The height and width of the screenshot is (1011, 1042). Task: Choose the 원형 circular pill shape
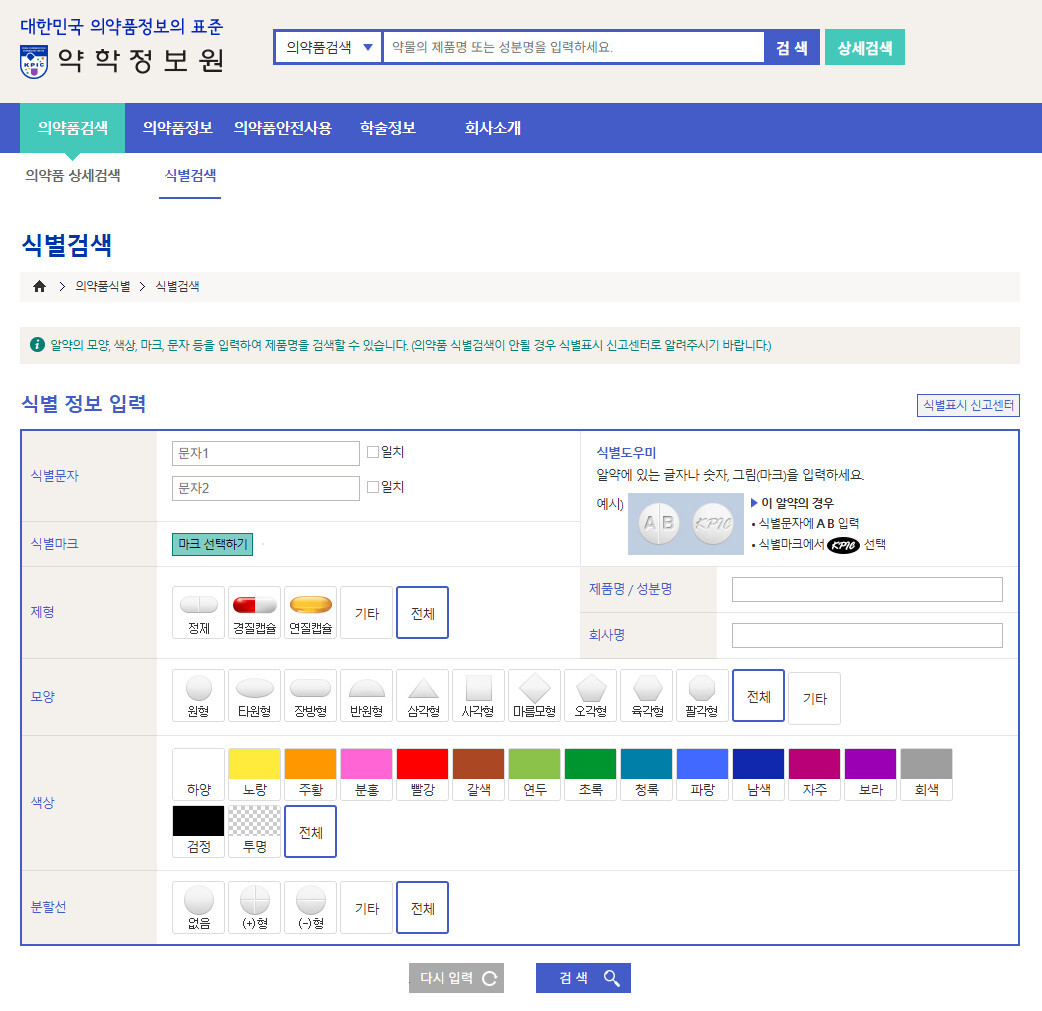tap(198, 697)
